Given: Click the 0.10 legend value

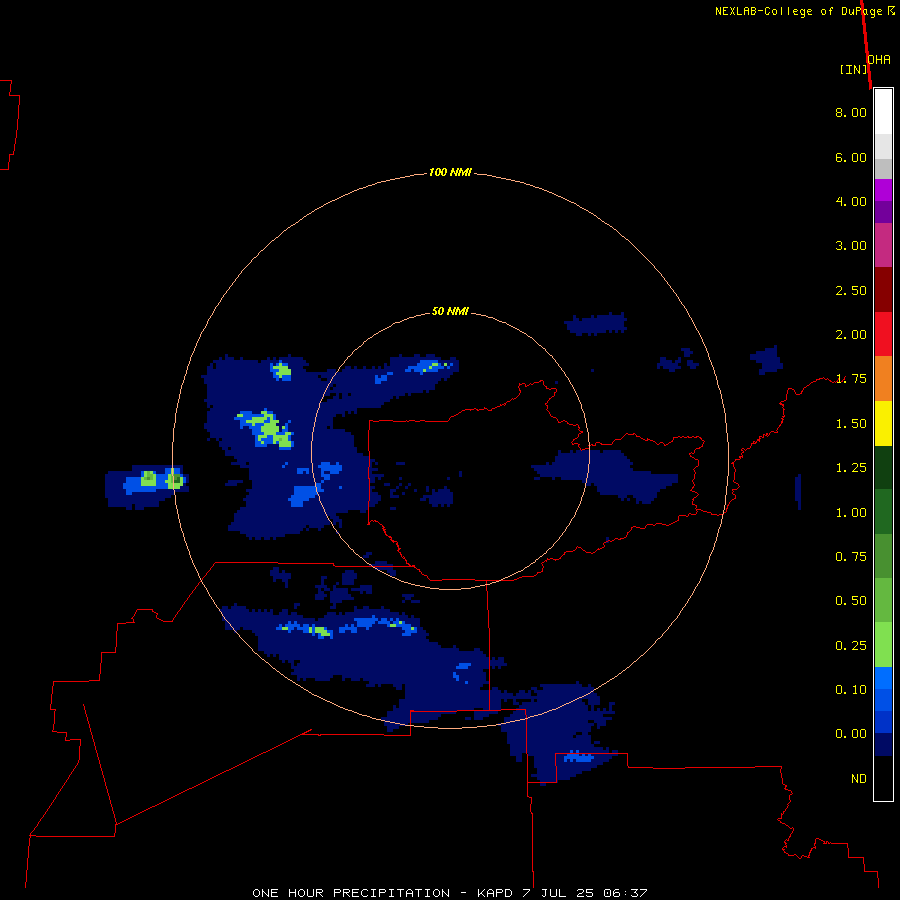Looking at the screenshot, I should [851, 690].
